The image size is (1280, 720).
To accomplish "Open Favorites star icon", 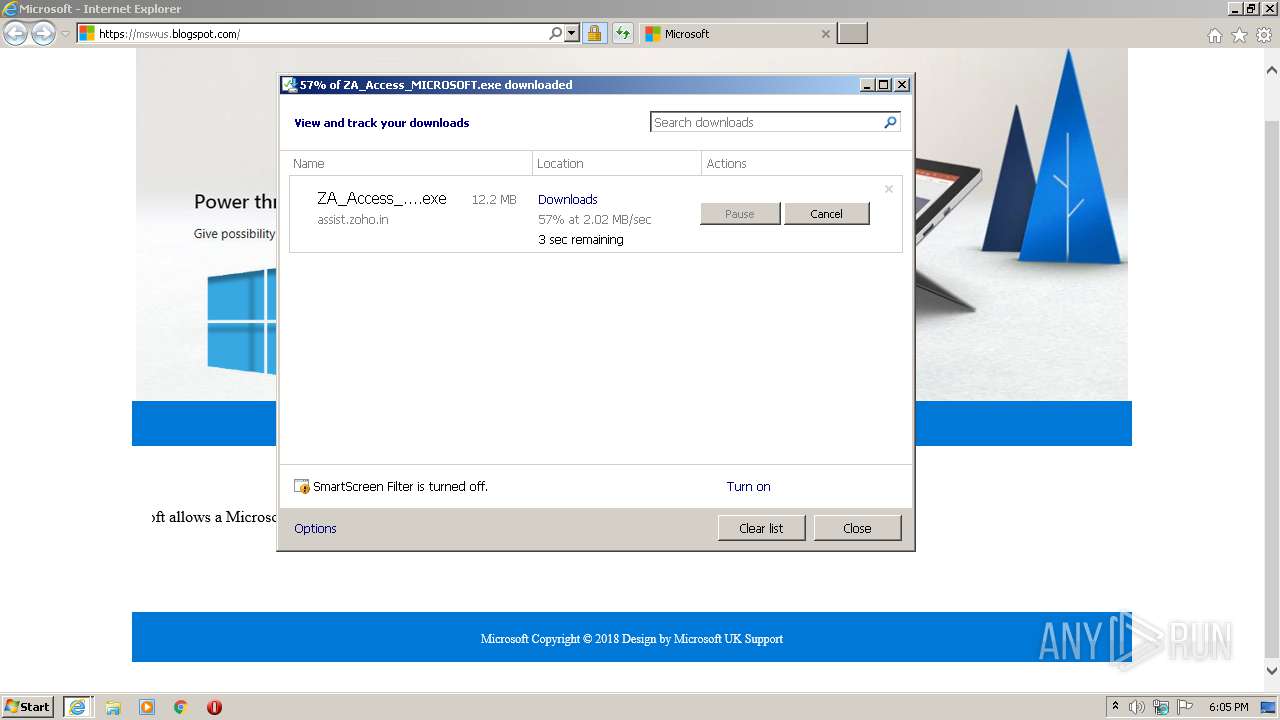I will click(1239, 35).
